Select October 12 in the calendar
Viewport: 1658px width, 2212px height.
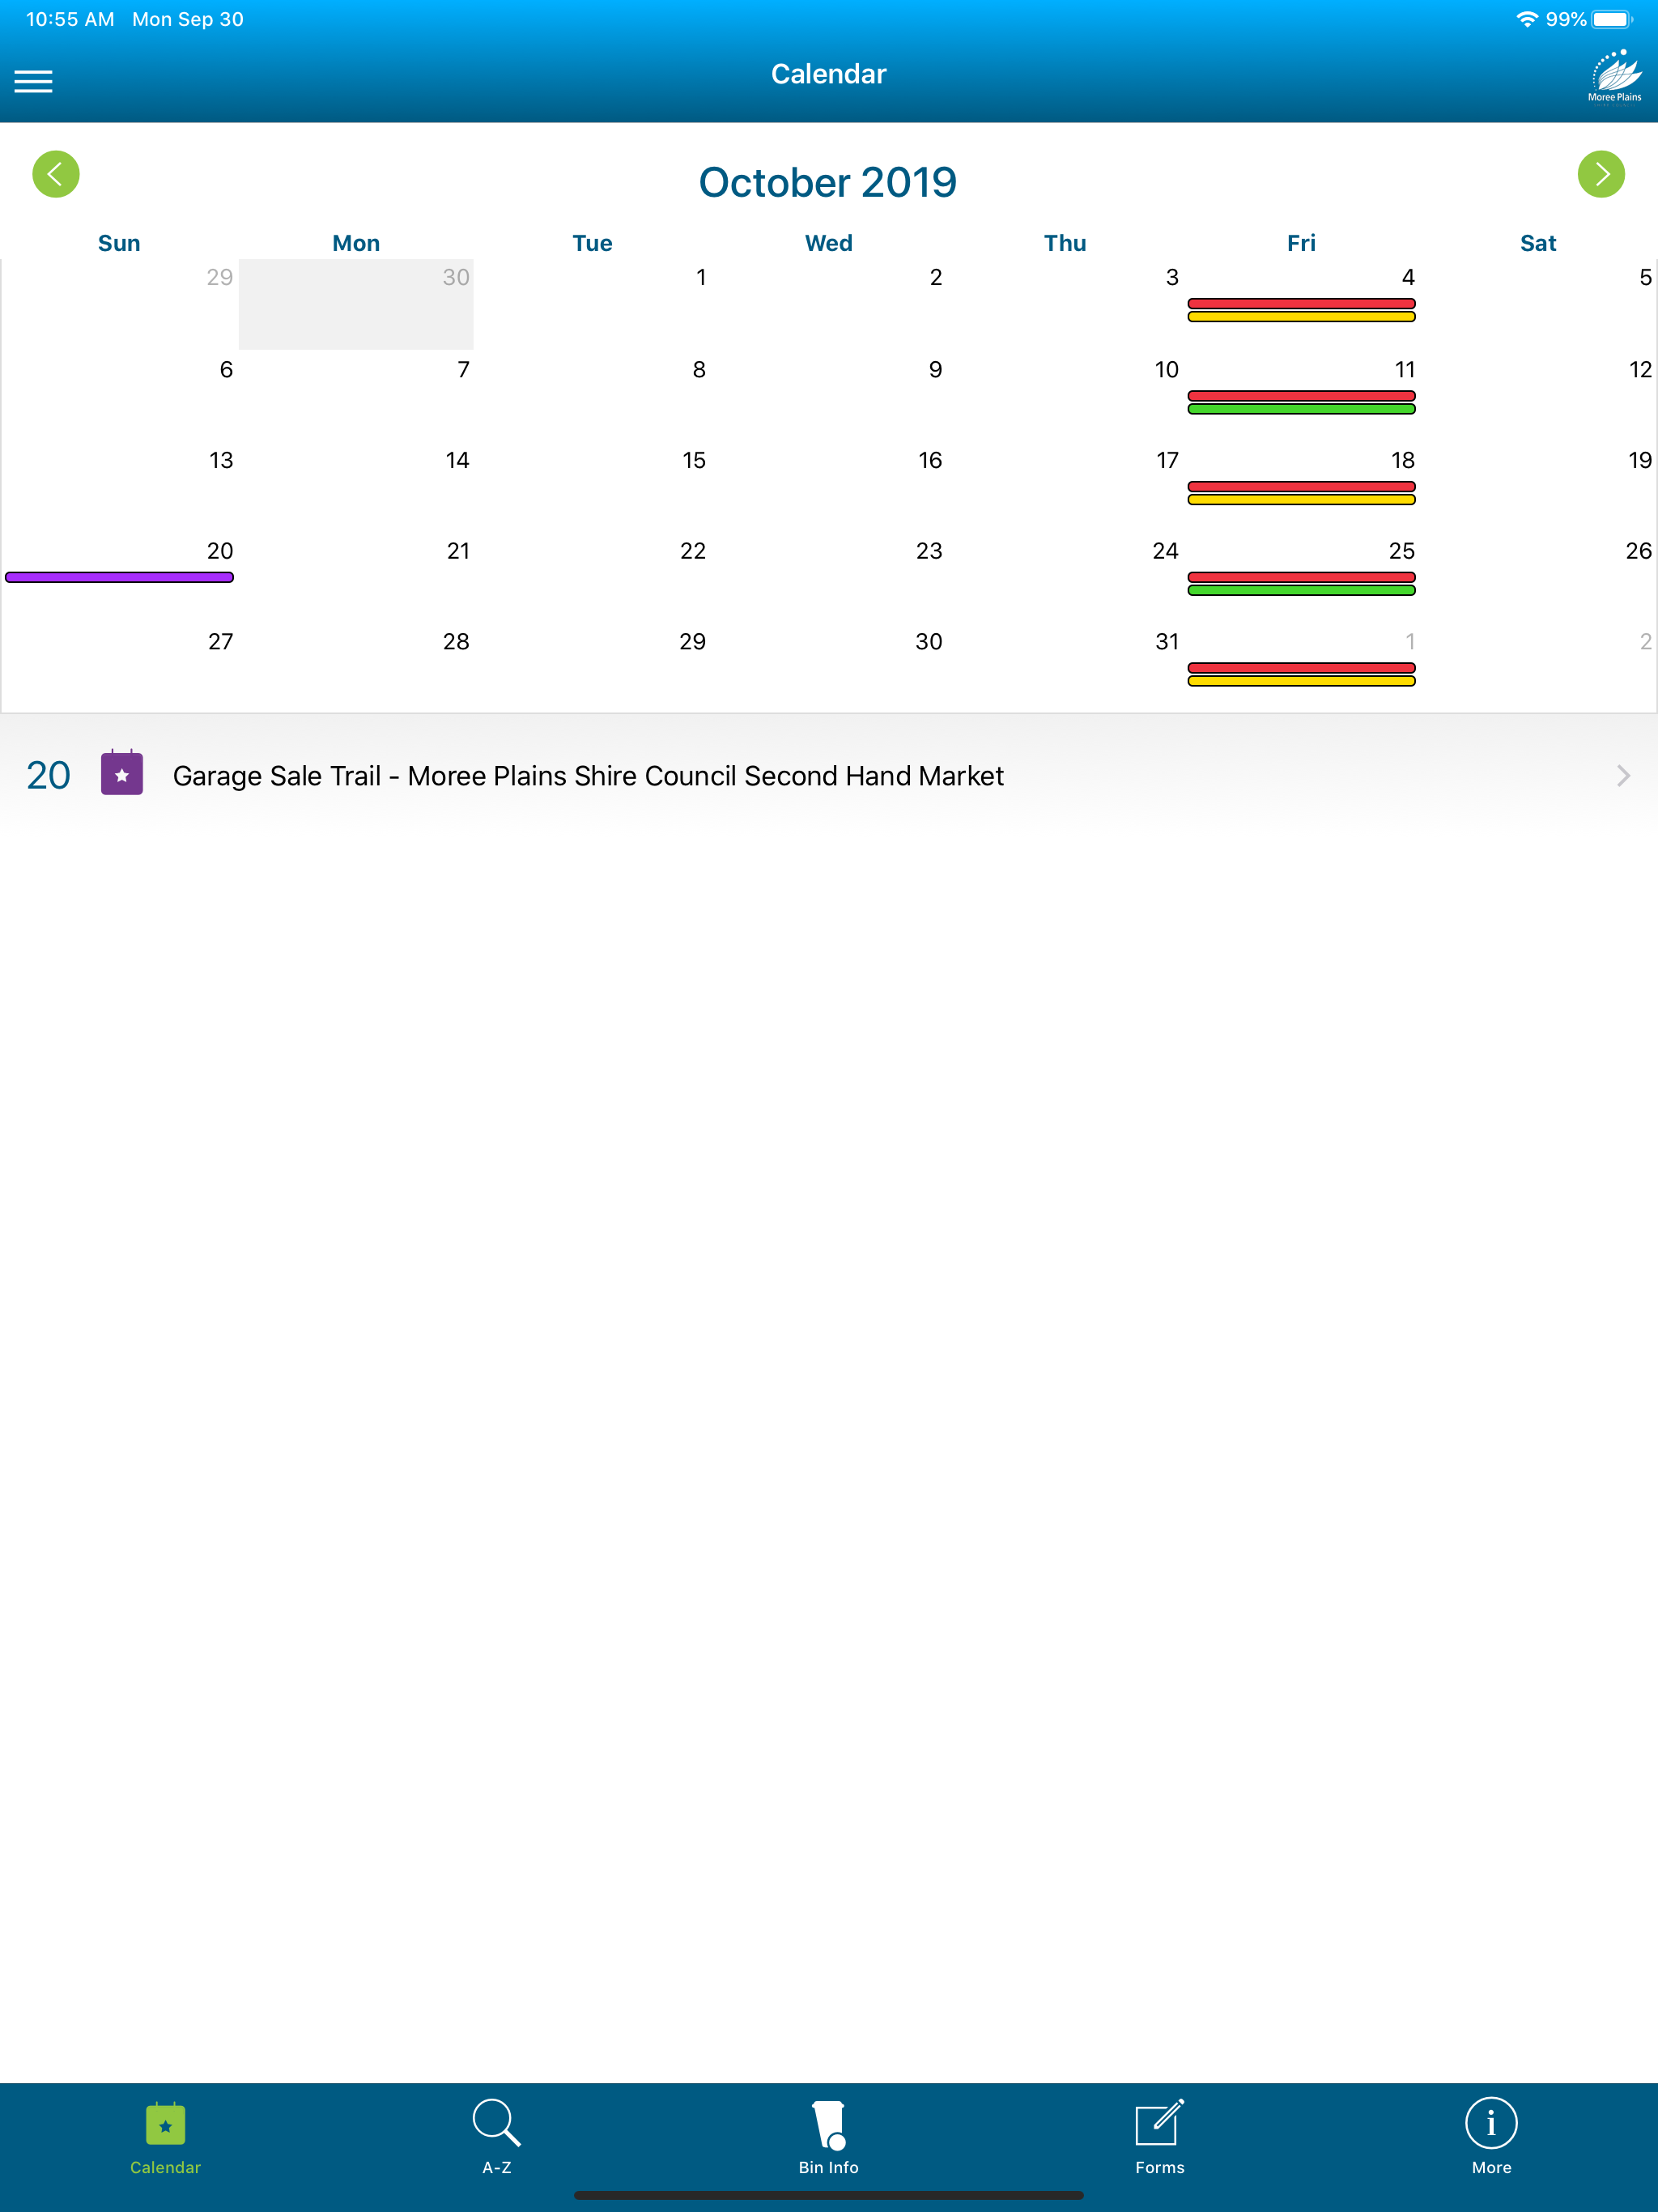[1538, 396]
